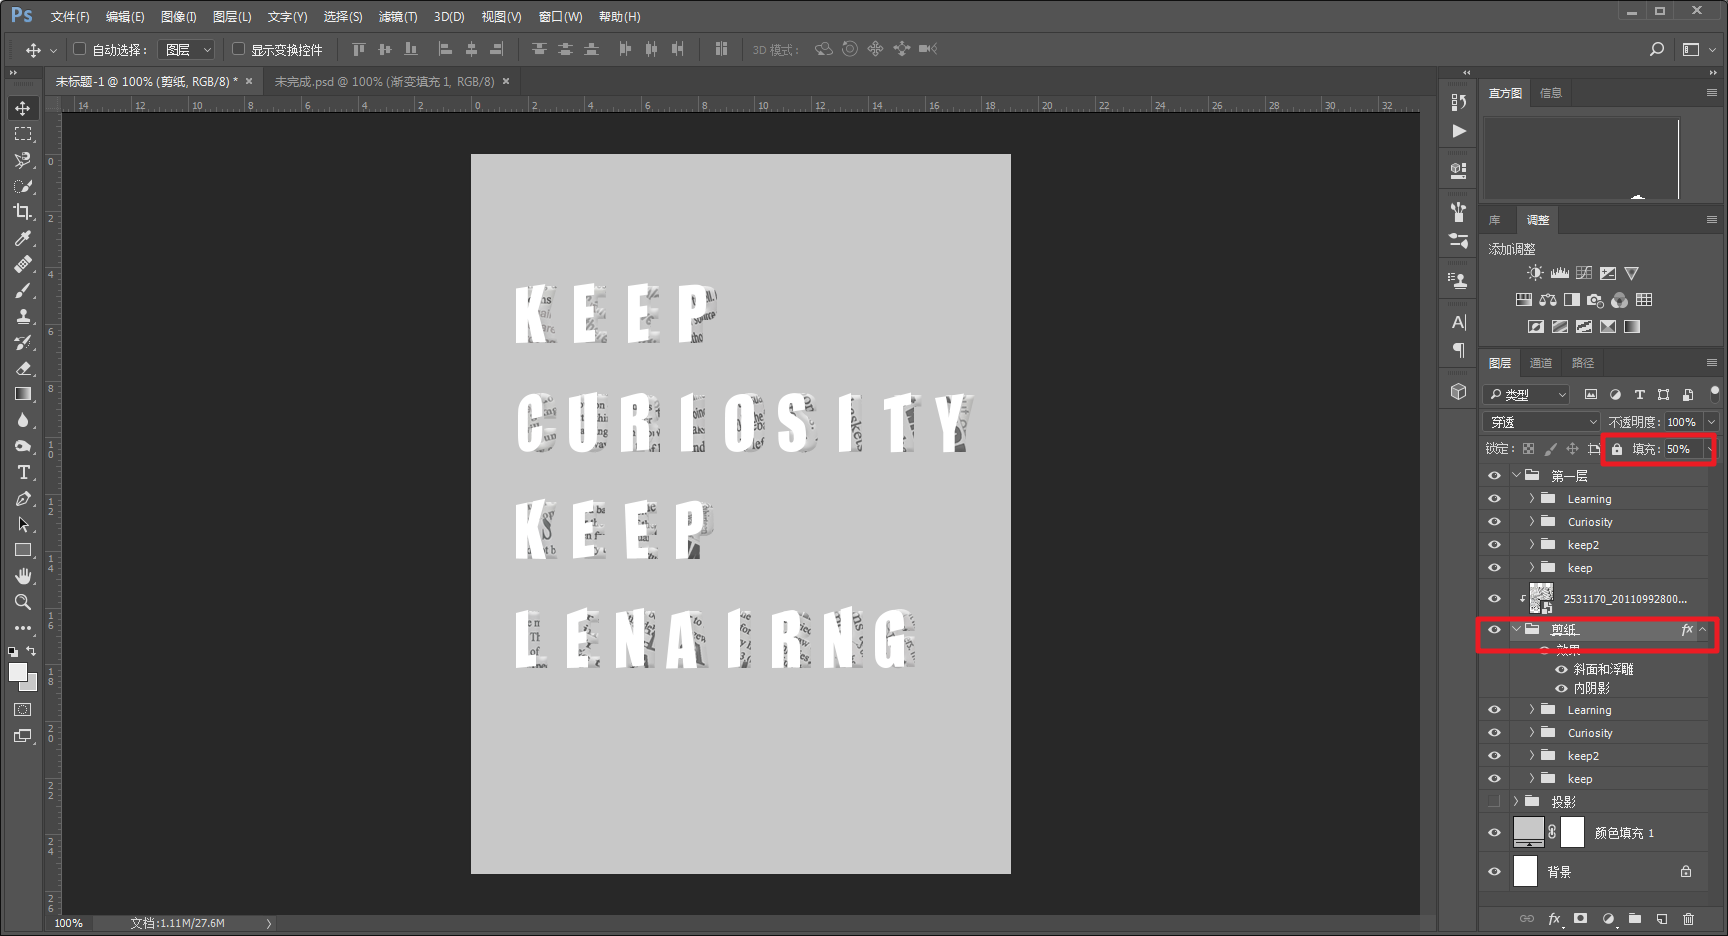
Task: Select the Gradient tool
Action: coord(23,394)
